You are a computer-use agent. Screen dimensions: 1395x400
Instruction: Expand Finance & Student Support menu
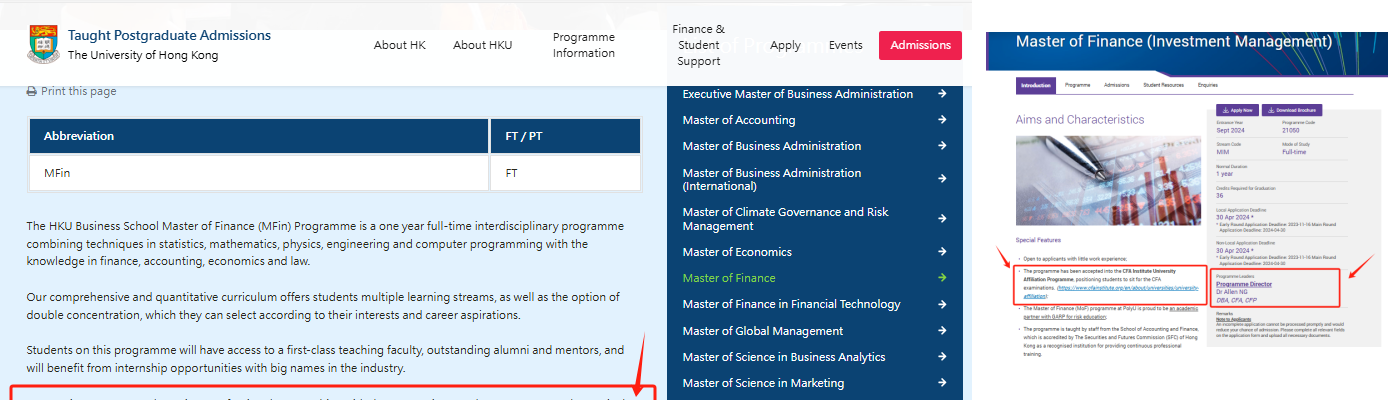coord(698,45)
